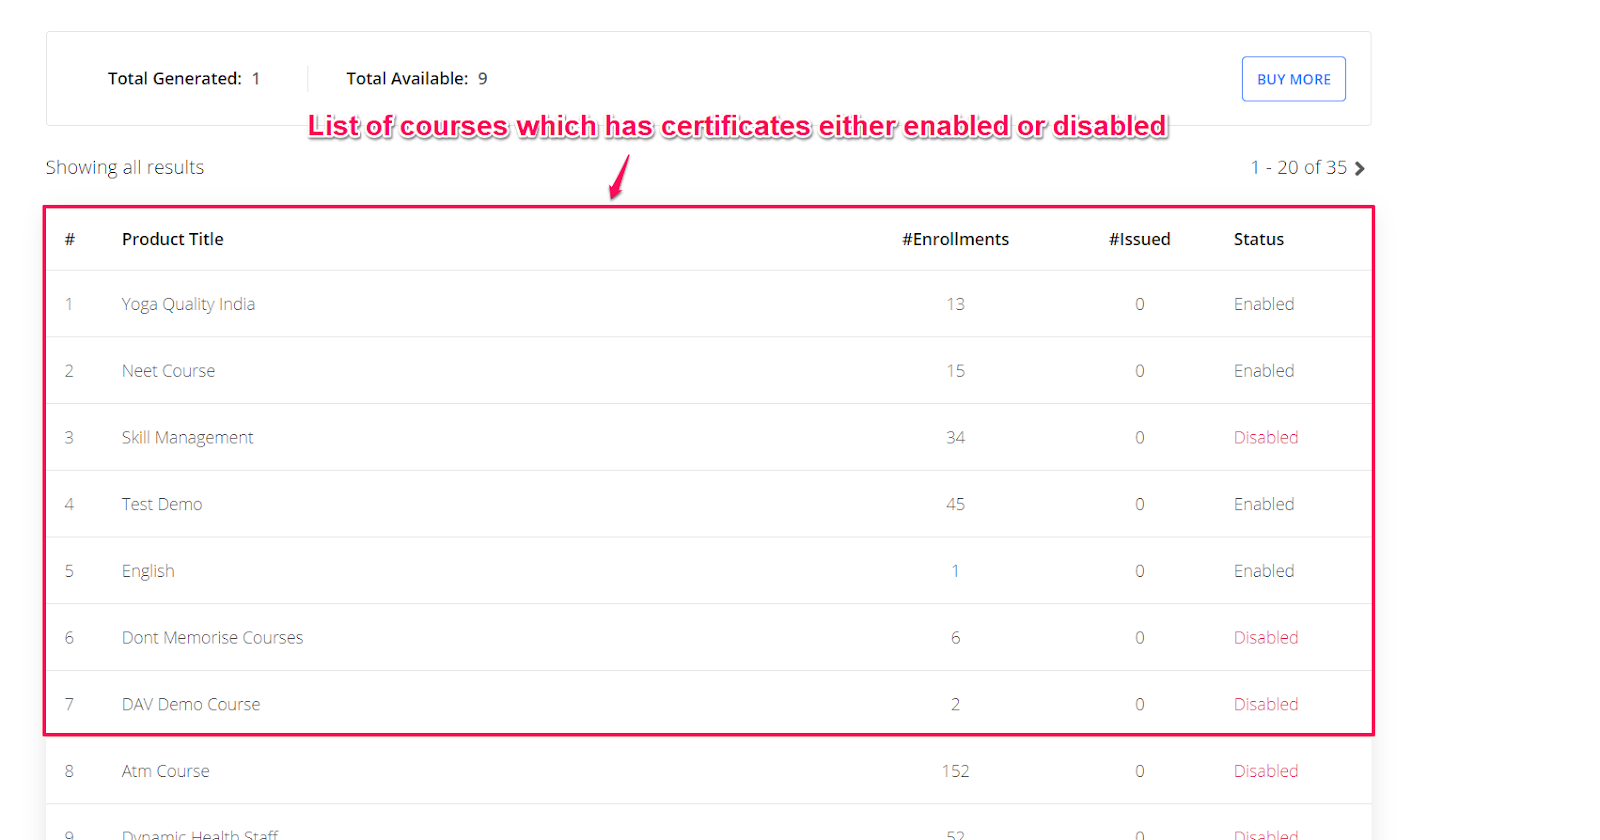This screenshot has width=1600, height=840.
Task: Select the DAV Demo Course row
Action: [x=708, y=704]
